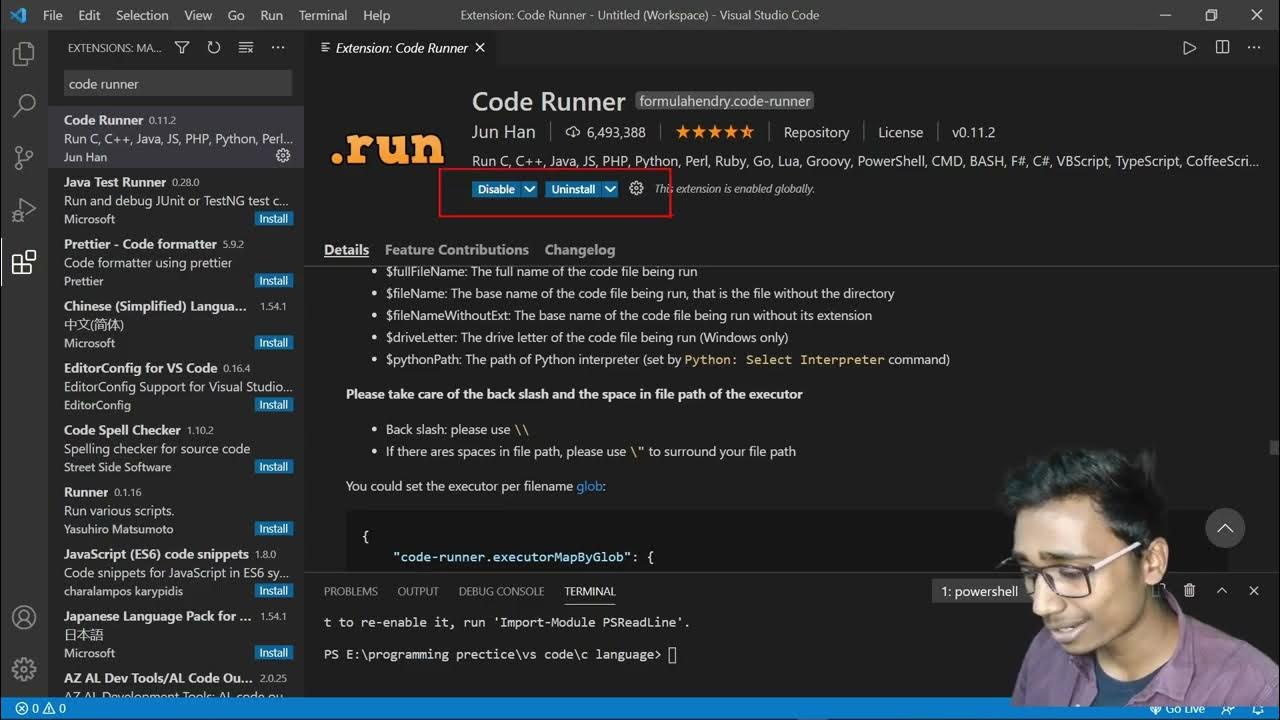
Task: Split the editor to the right
Action: 1222,48
